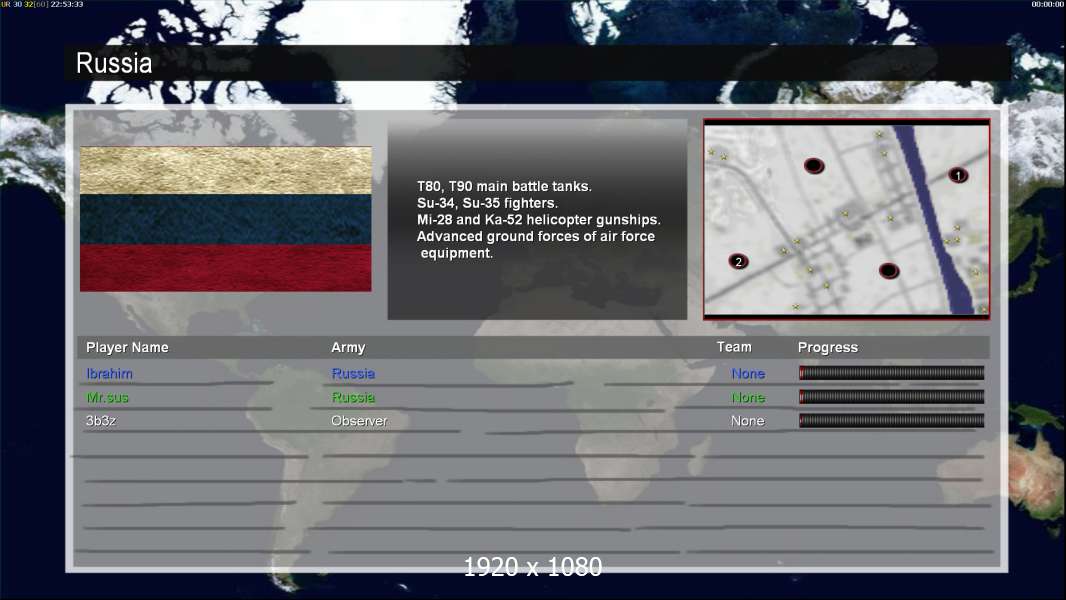Click Ibrahim's Russia army entry
Screen dimensions: 1066x600
(353, 374)
